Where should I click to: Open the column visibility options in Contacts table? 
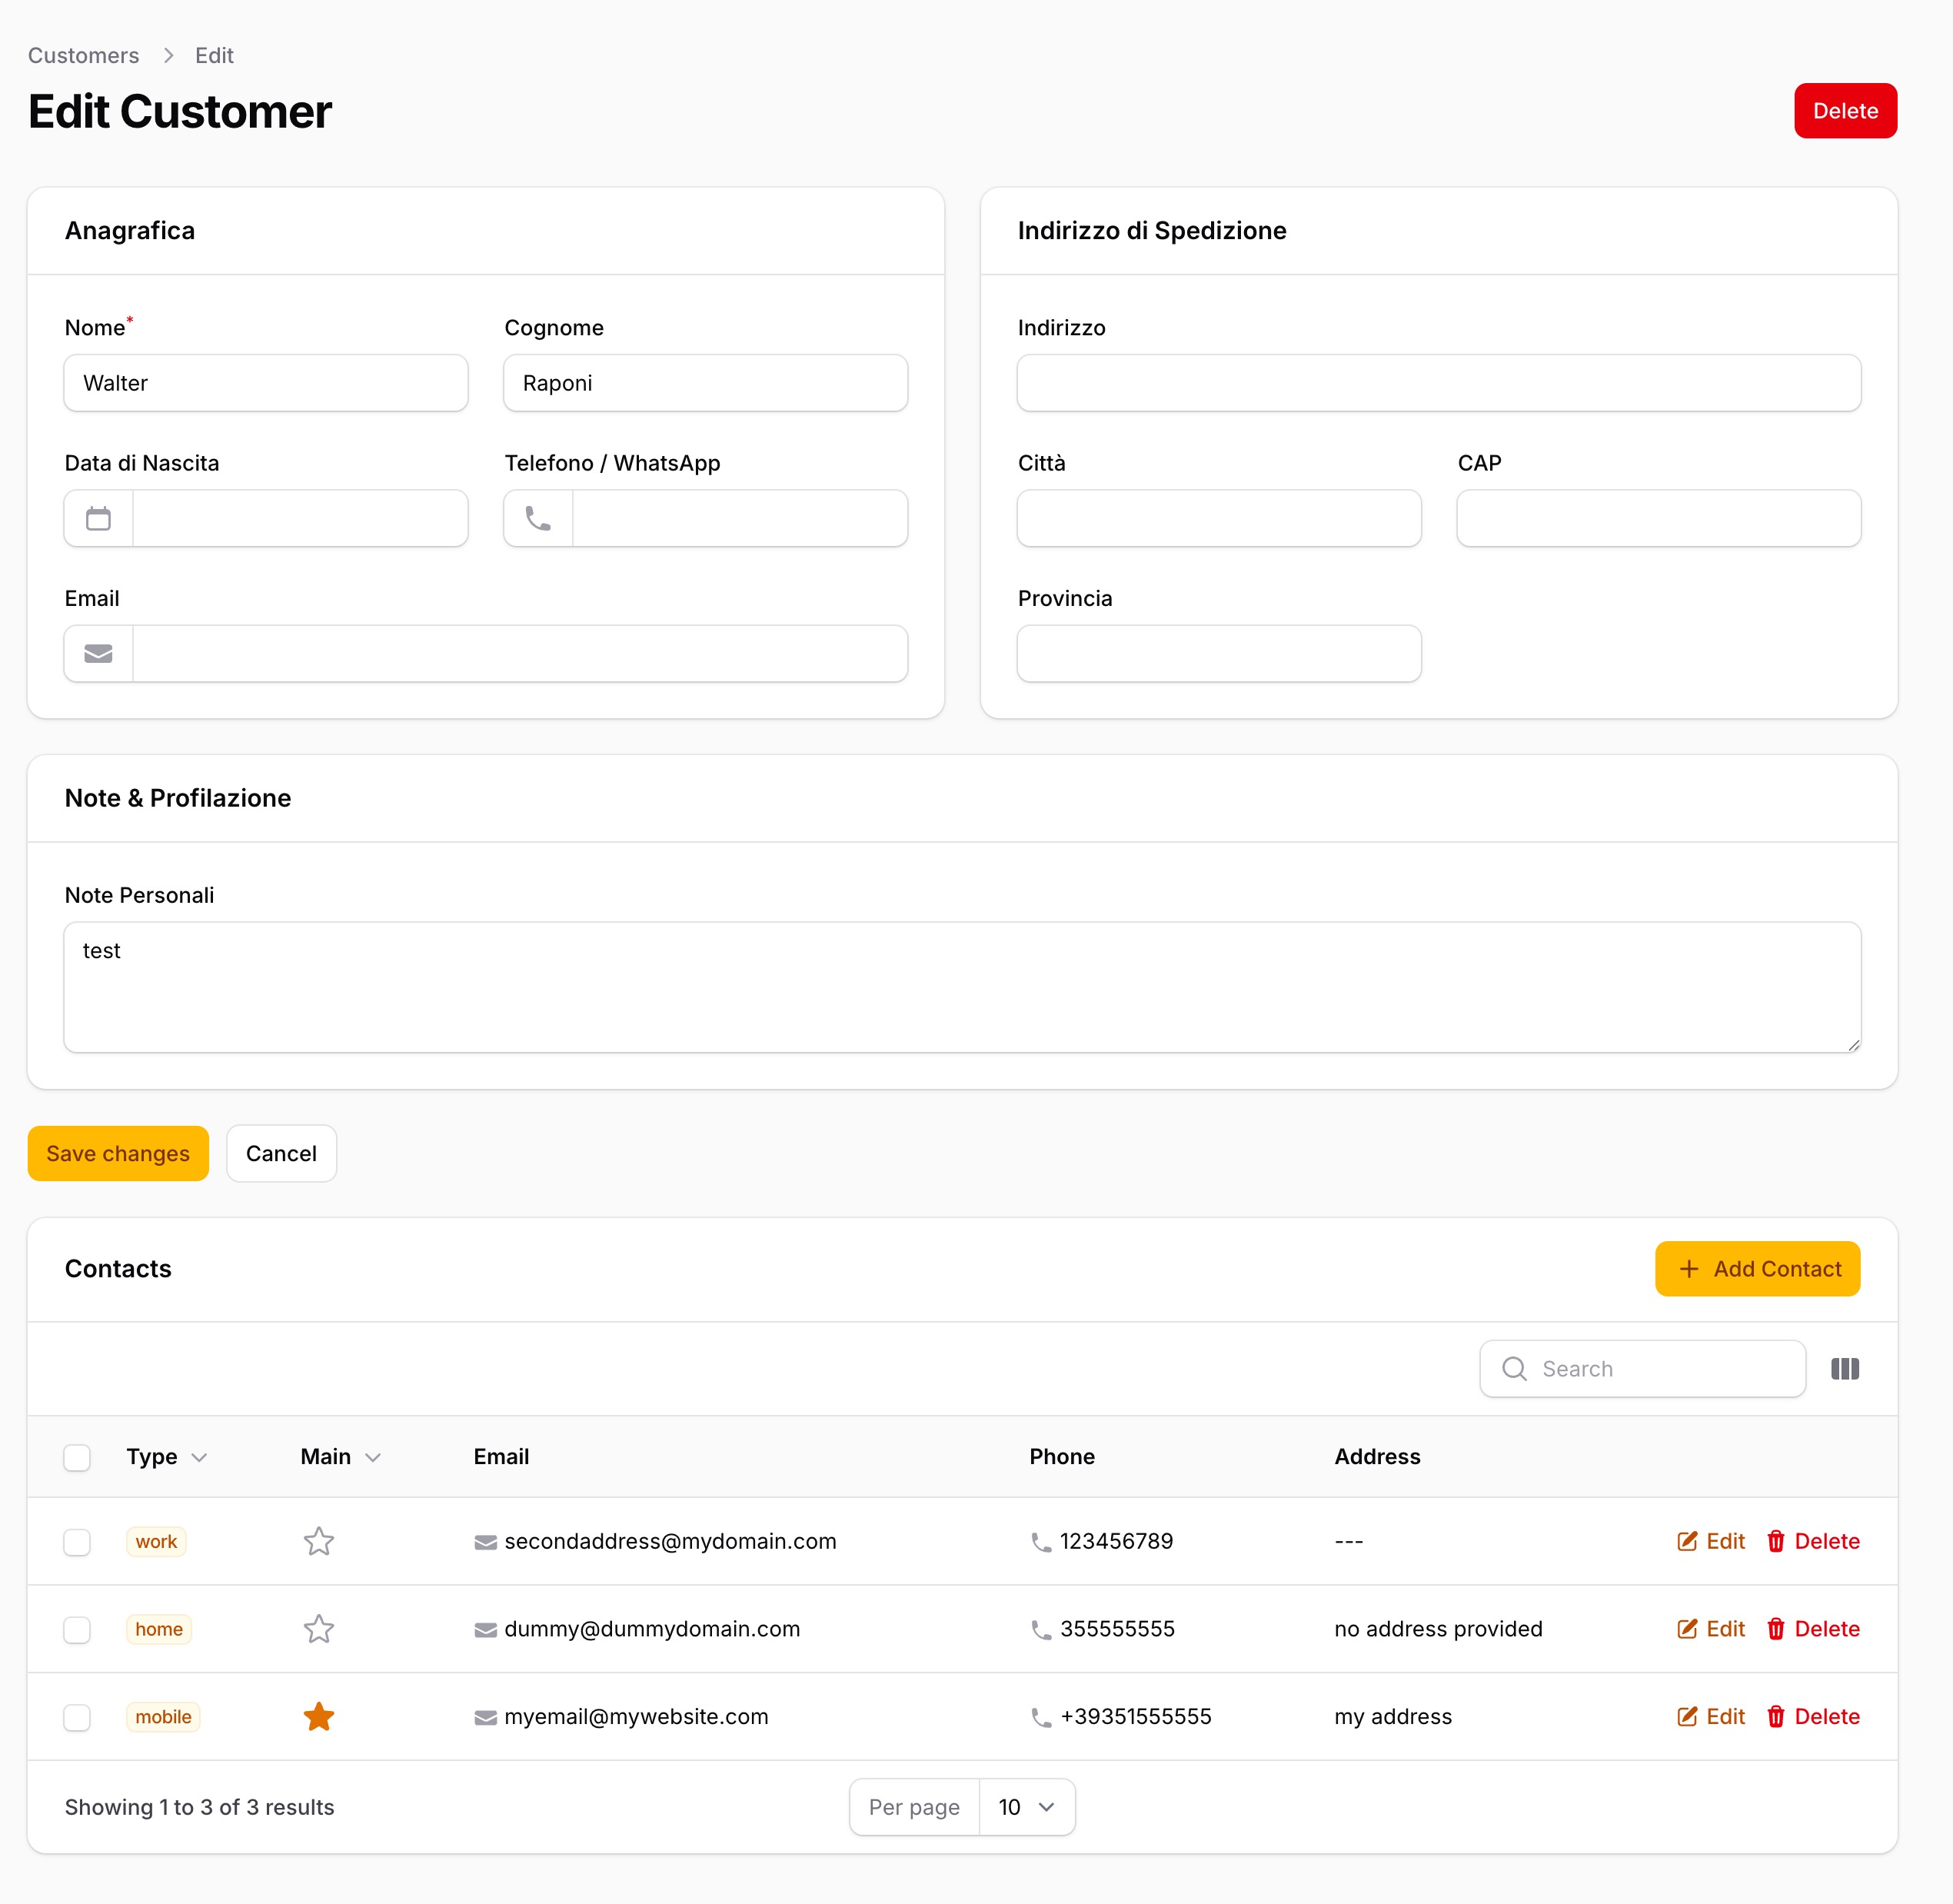pyautogui.click(x=1845, y=1368)
